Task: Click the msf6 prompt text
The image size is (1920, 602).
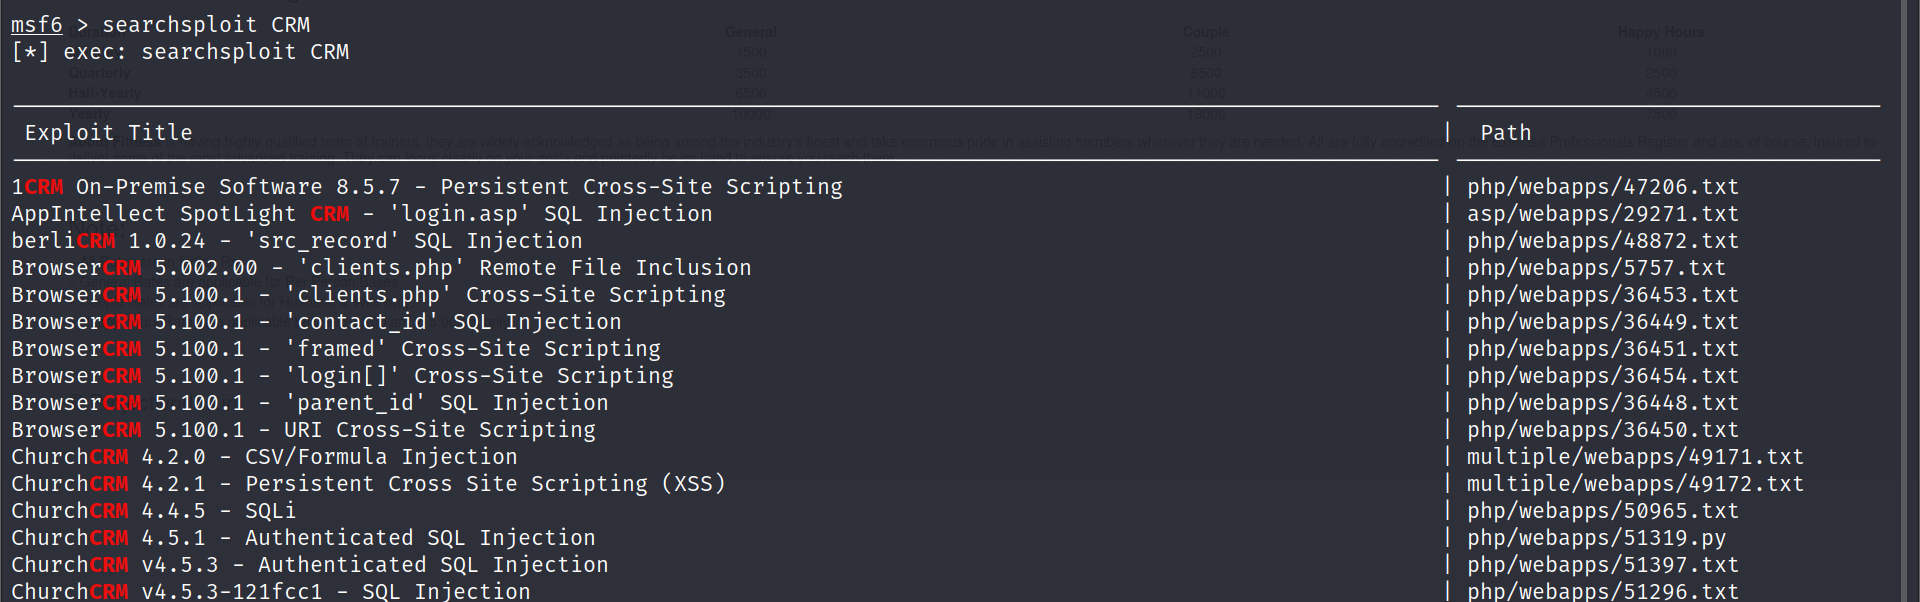Action: click(x=37, y=25)
